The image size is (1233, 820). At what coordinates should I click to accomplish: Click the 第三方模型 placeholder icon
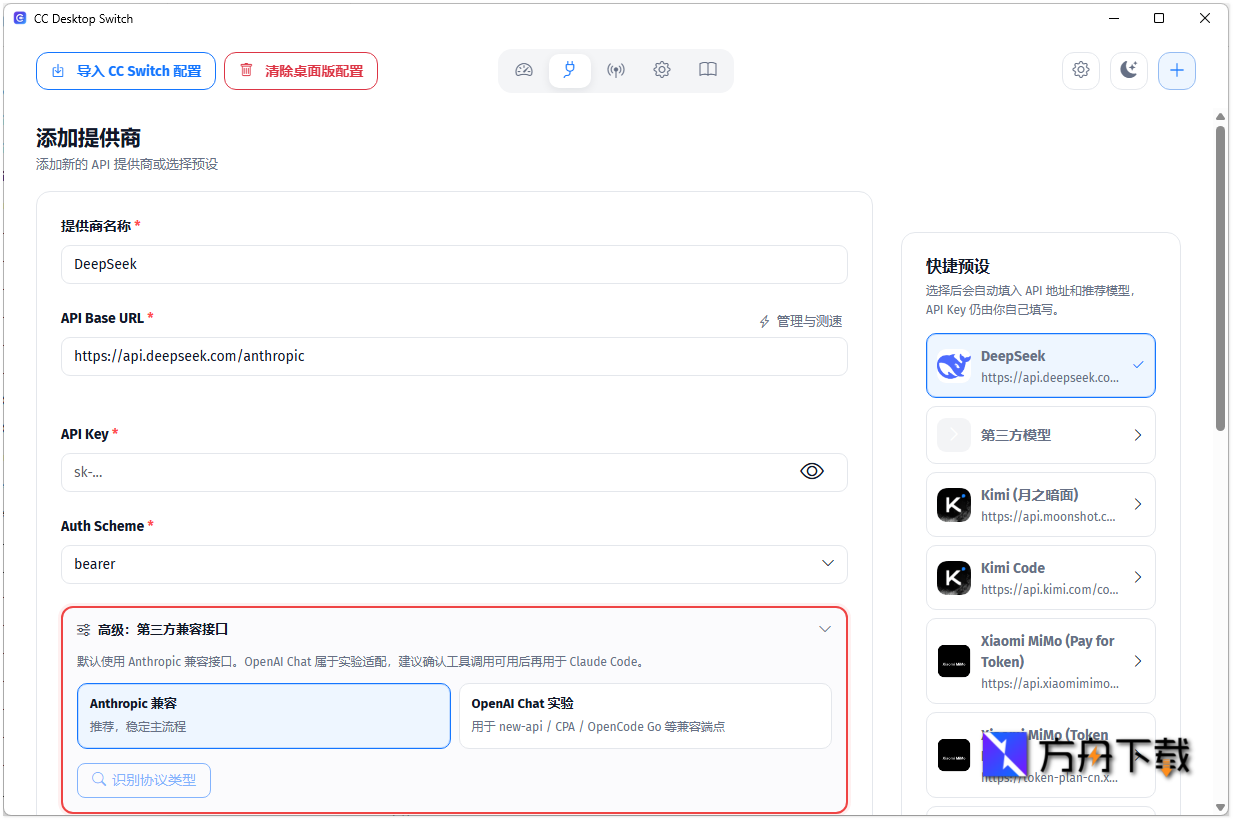tap(954, 435)
